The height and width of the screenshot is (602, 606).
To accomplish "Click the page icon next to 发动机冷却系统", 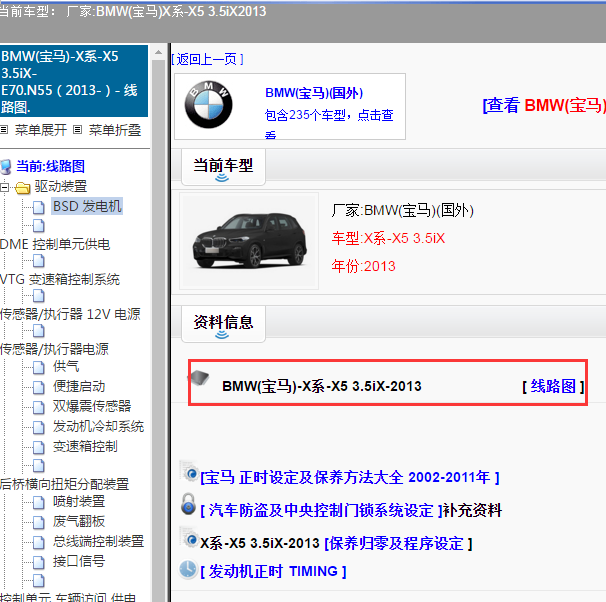I will 38,427.
